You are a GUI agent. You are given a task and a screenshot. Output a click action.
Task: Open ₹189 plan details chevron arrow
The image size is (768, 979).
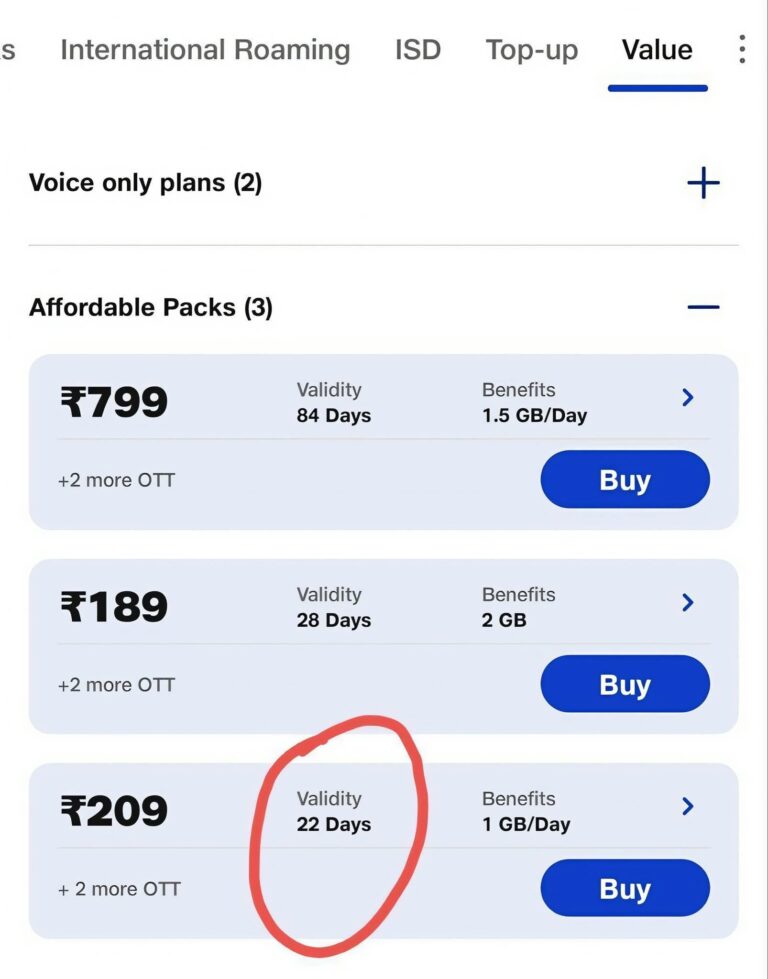[x=688, y=602]
